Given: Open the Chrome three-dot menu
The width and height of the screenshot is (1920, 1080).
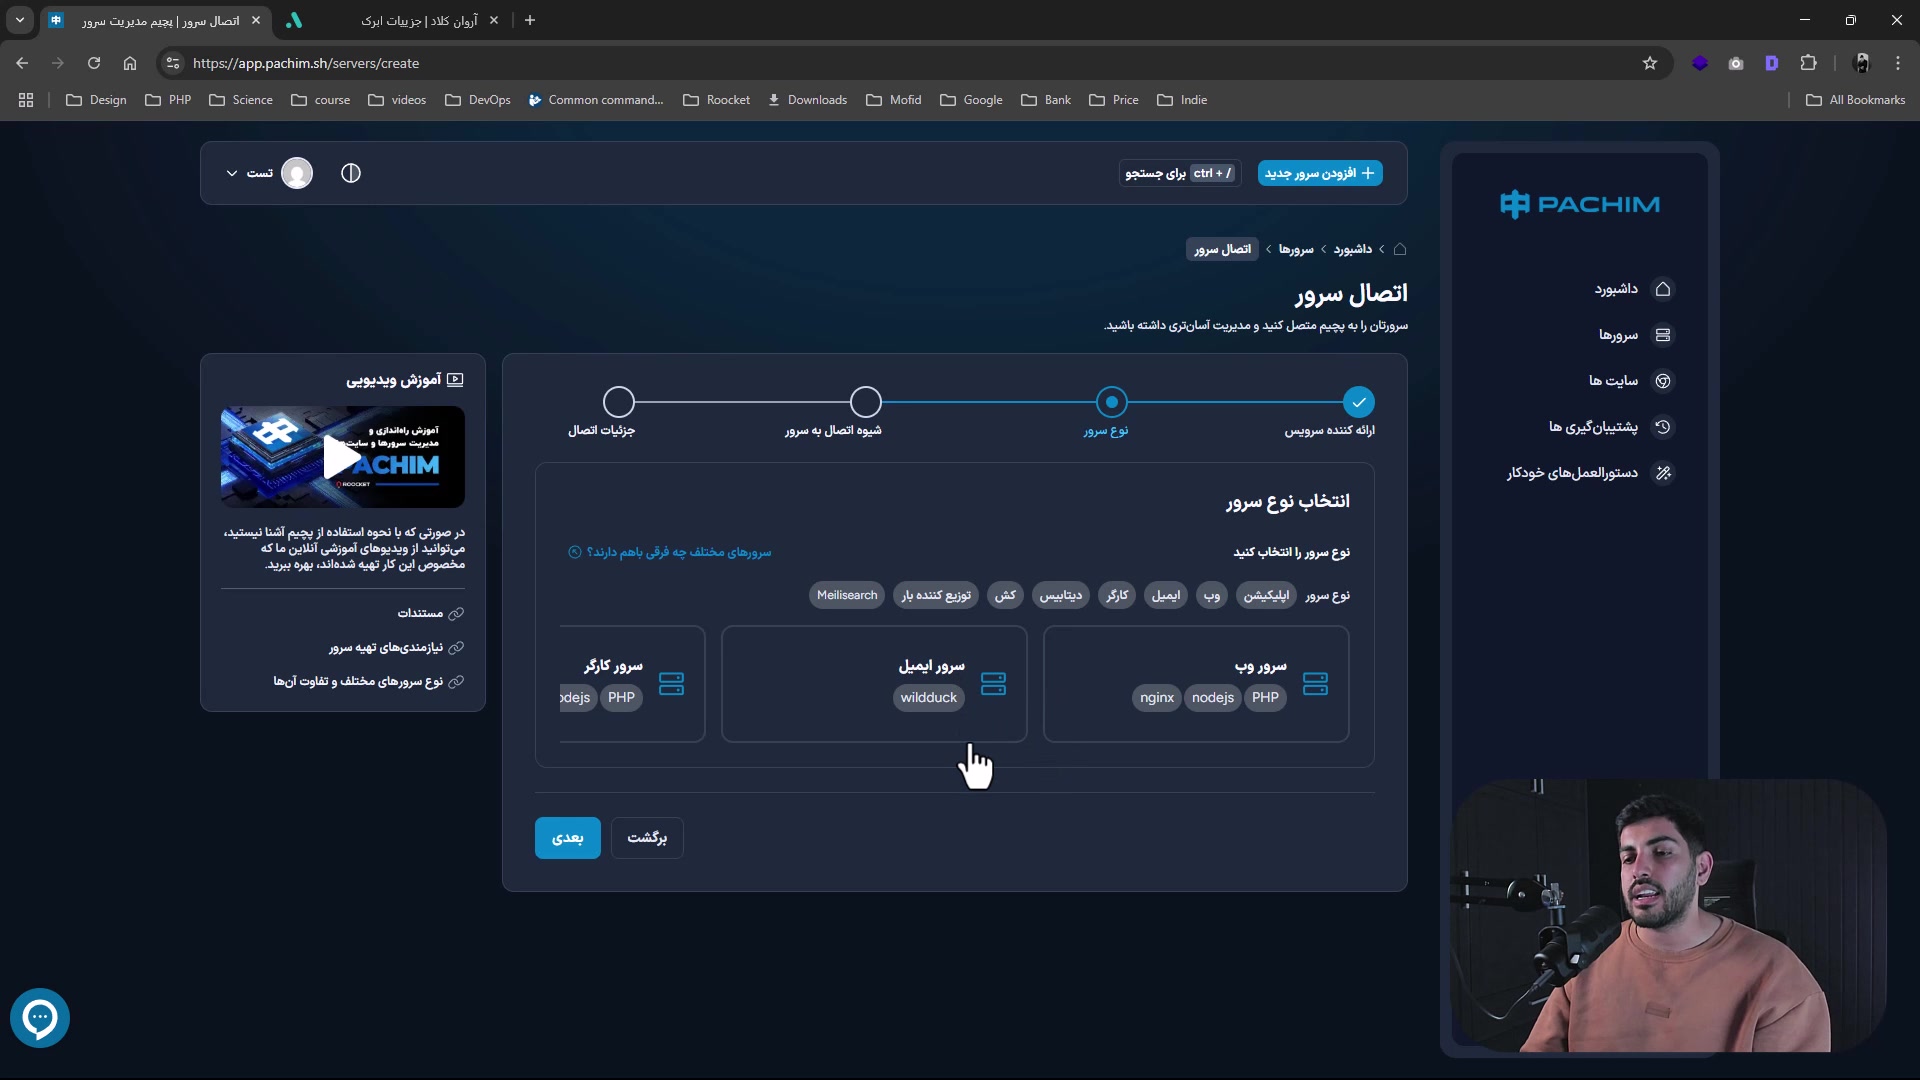Looking at the screenshot, I should (x=1898, y=63).
